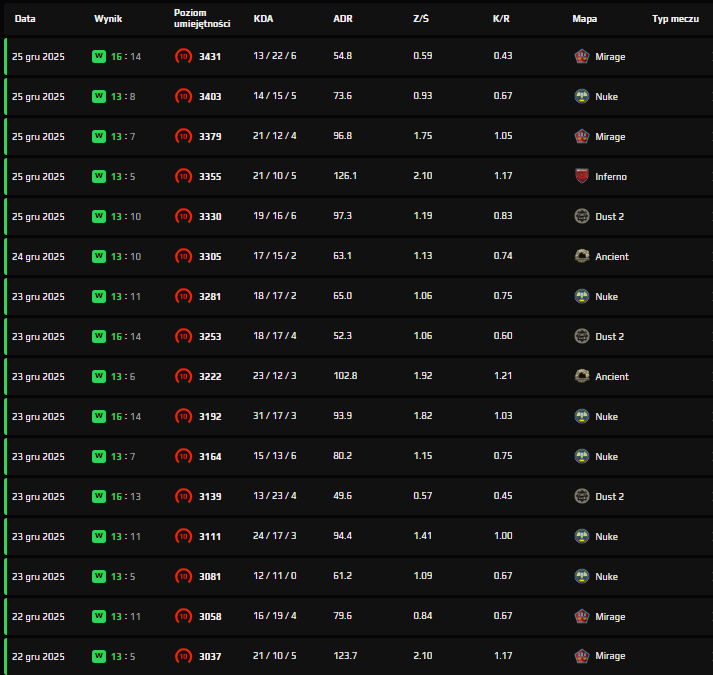Click the level 10 badge beside 3222
Screen dimensions: 713x675
coord(183,377)
